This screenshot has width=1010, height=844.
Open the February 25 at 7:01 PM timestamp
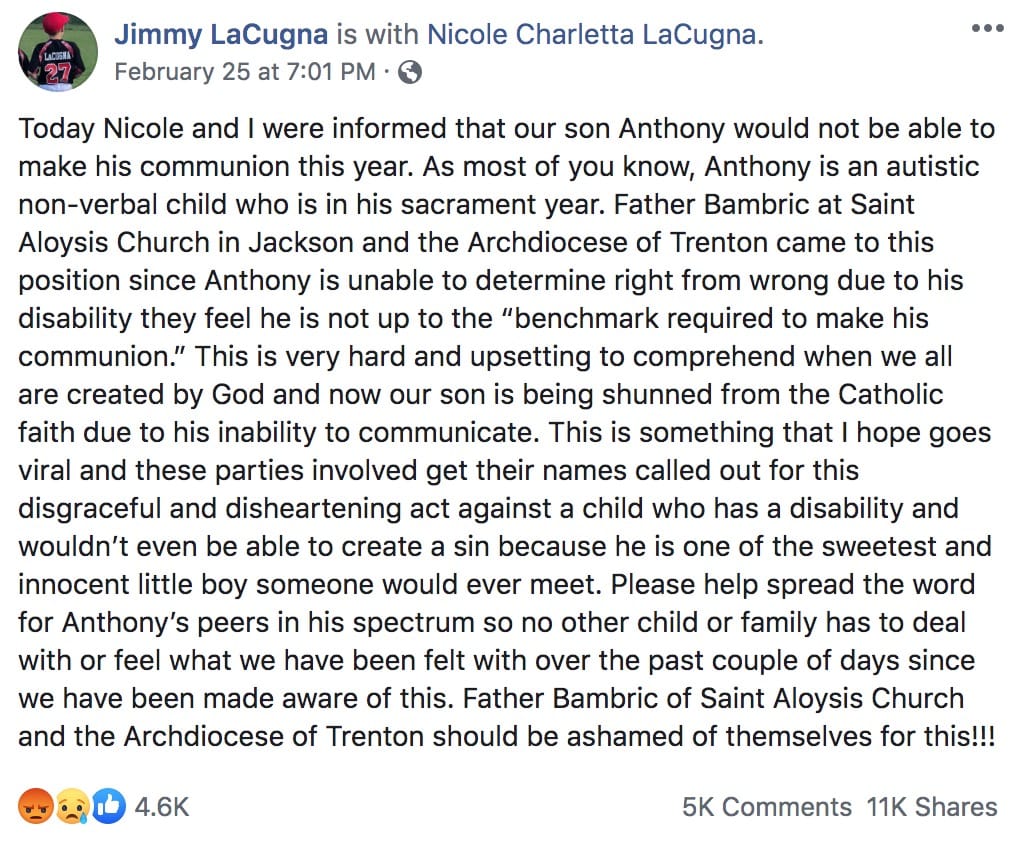click(x=245, y=72)
